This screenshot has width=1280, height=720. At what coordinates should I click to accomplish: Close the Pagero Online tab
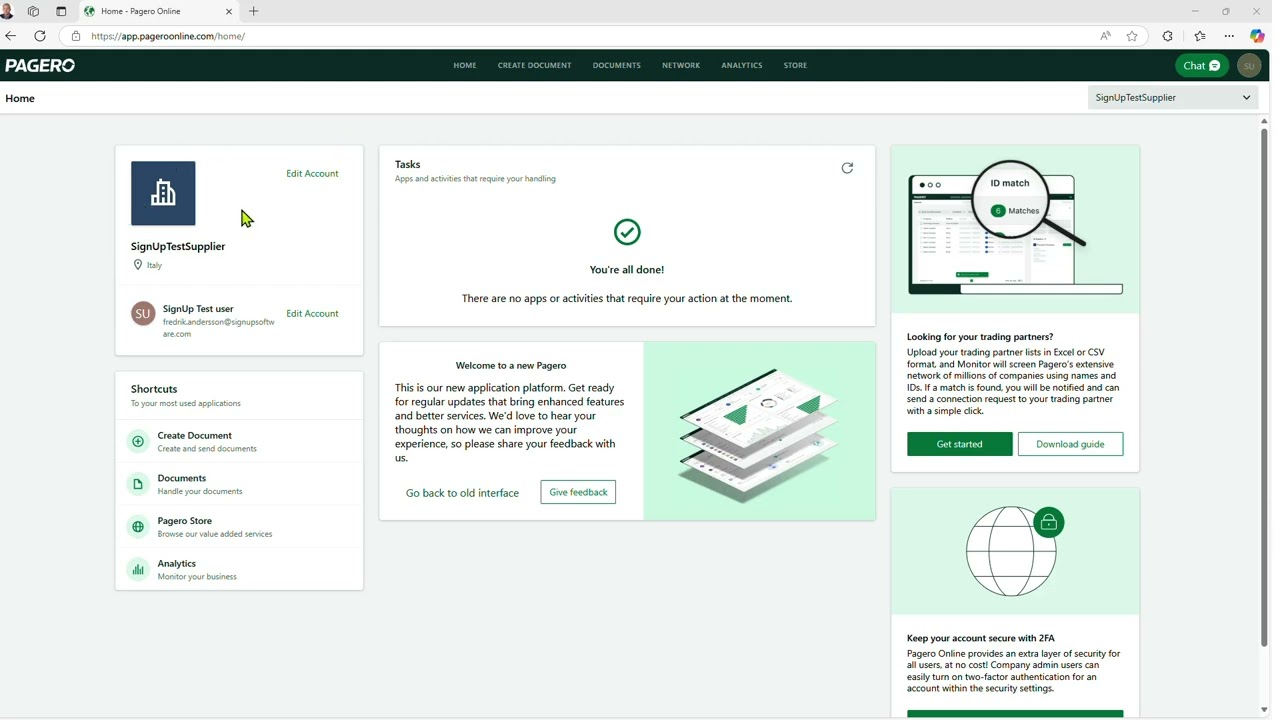(229, 11)
